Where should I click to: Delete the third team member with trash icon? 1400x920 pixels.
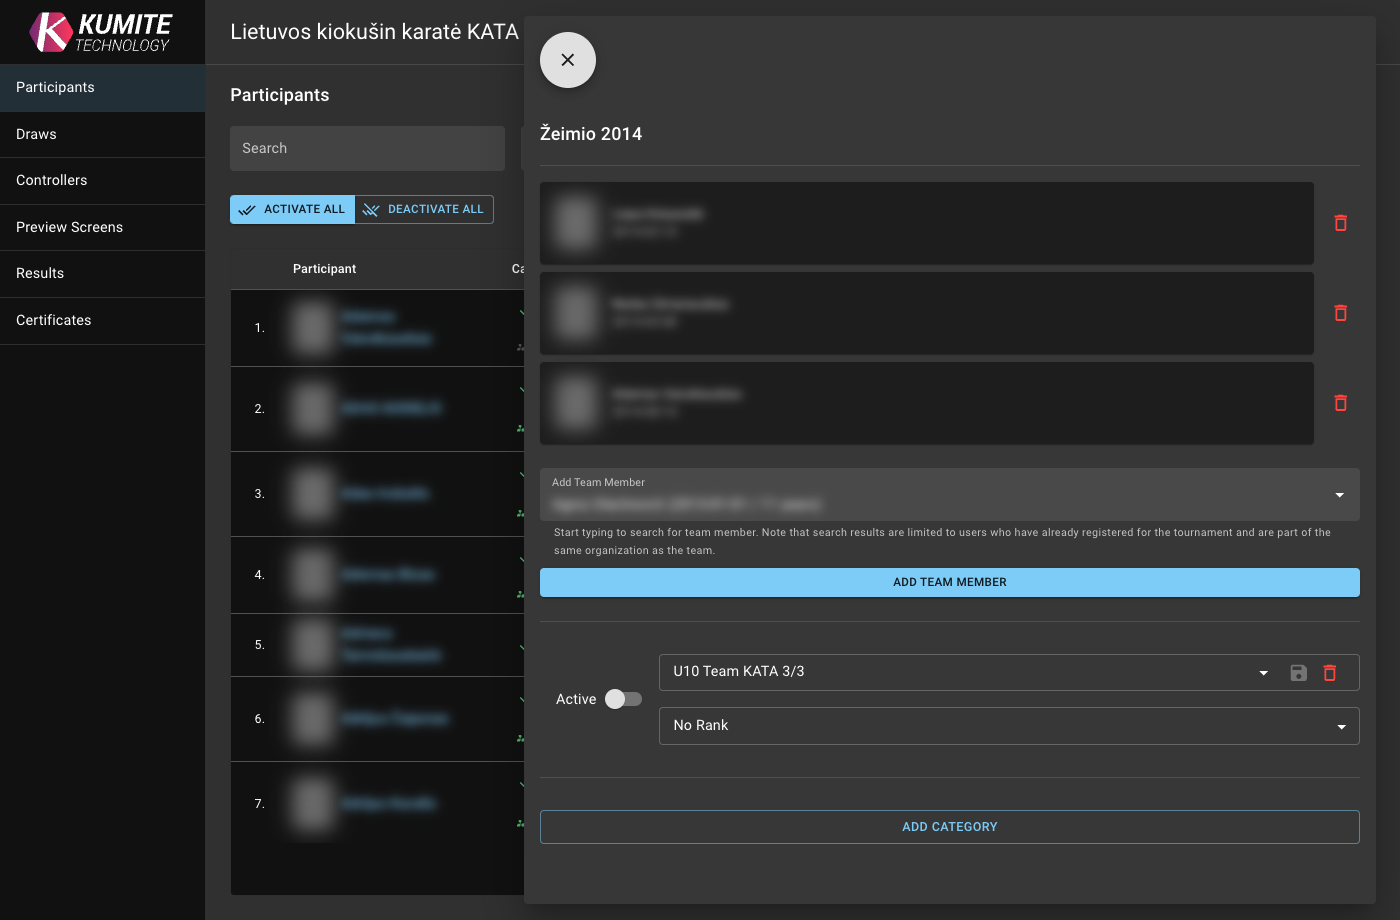click(1340, 403)
